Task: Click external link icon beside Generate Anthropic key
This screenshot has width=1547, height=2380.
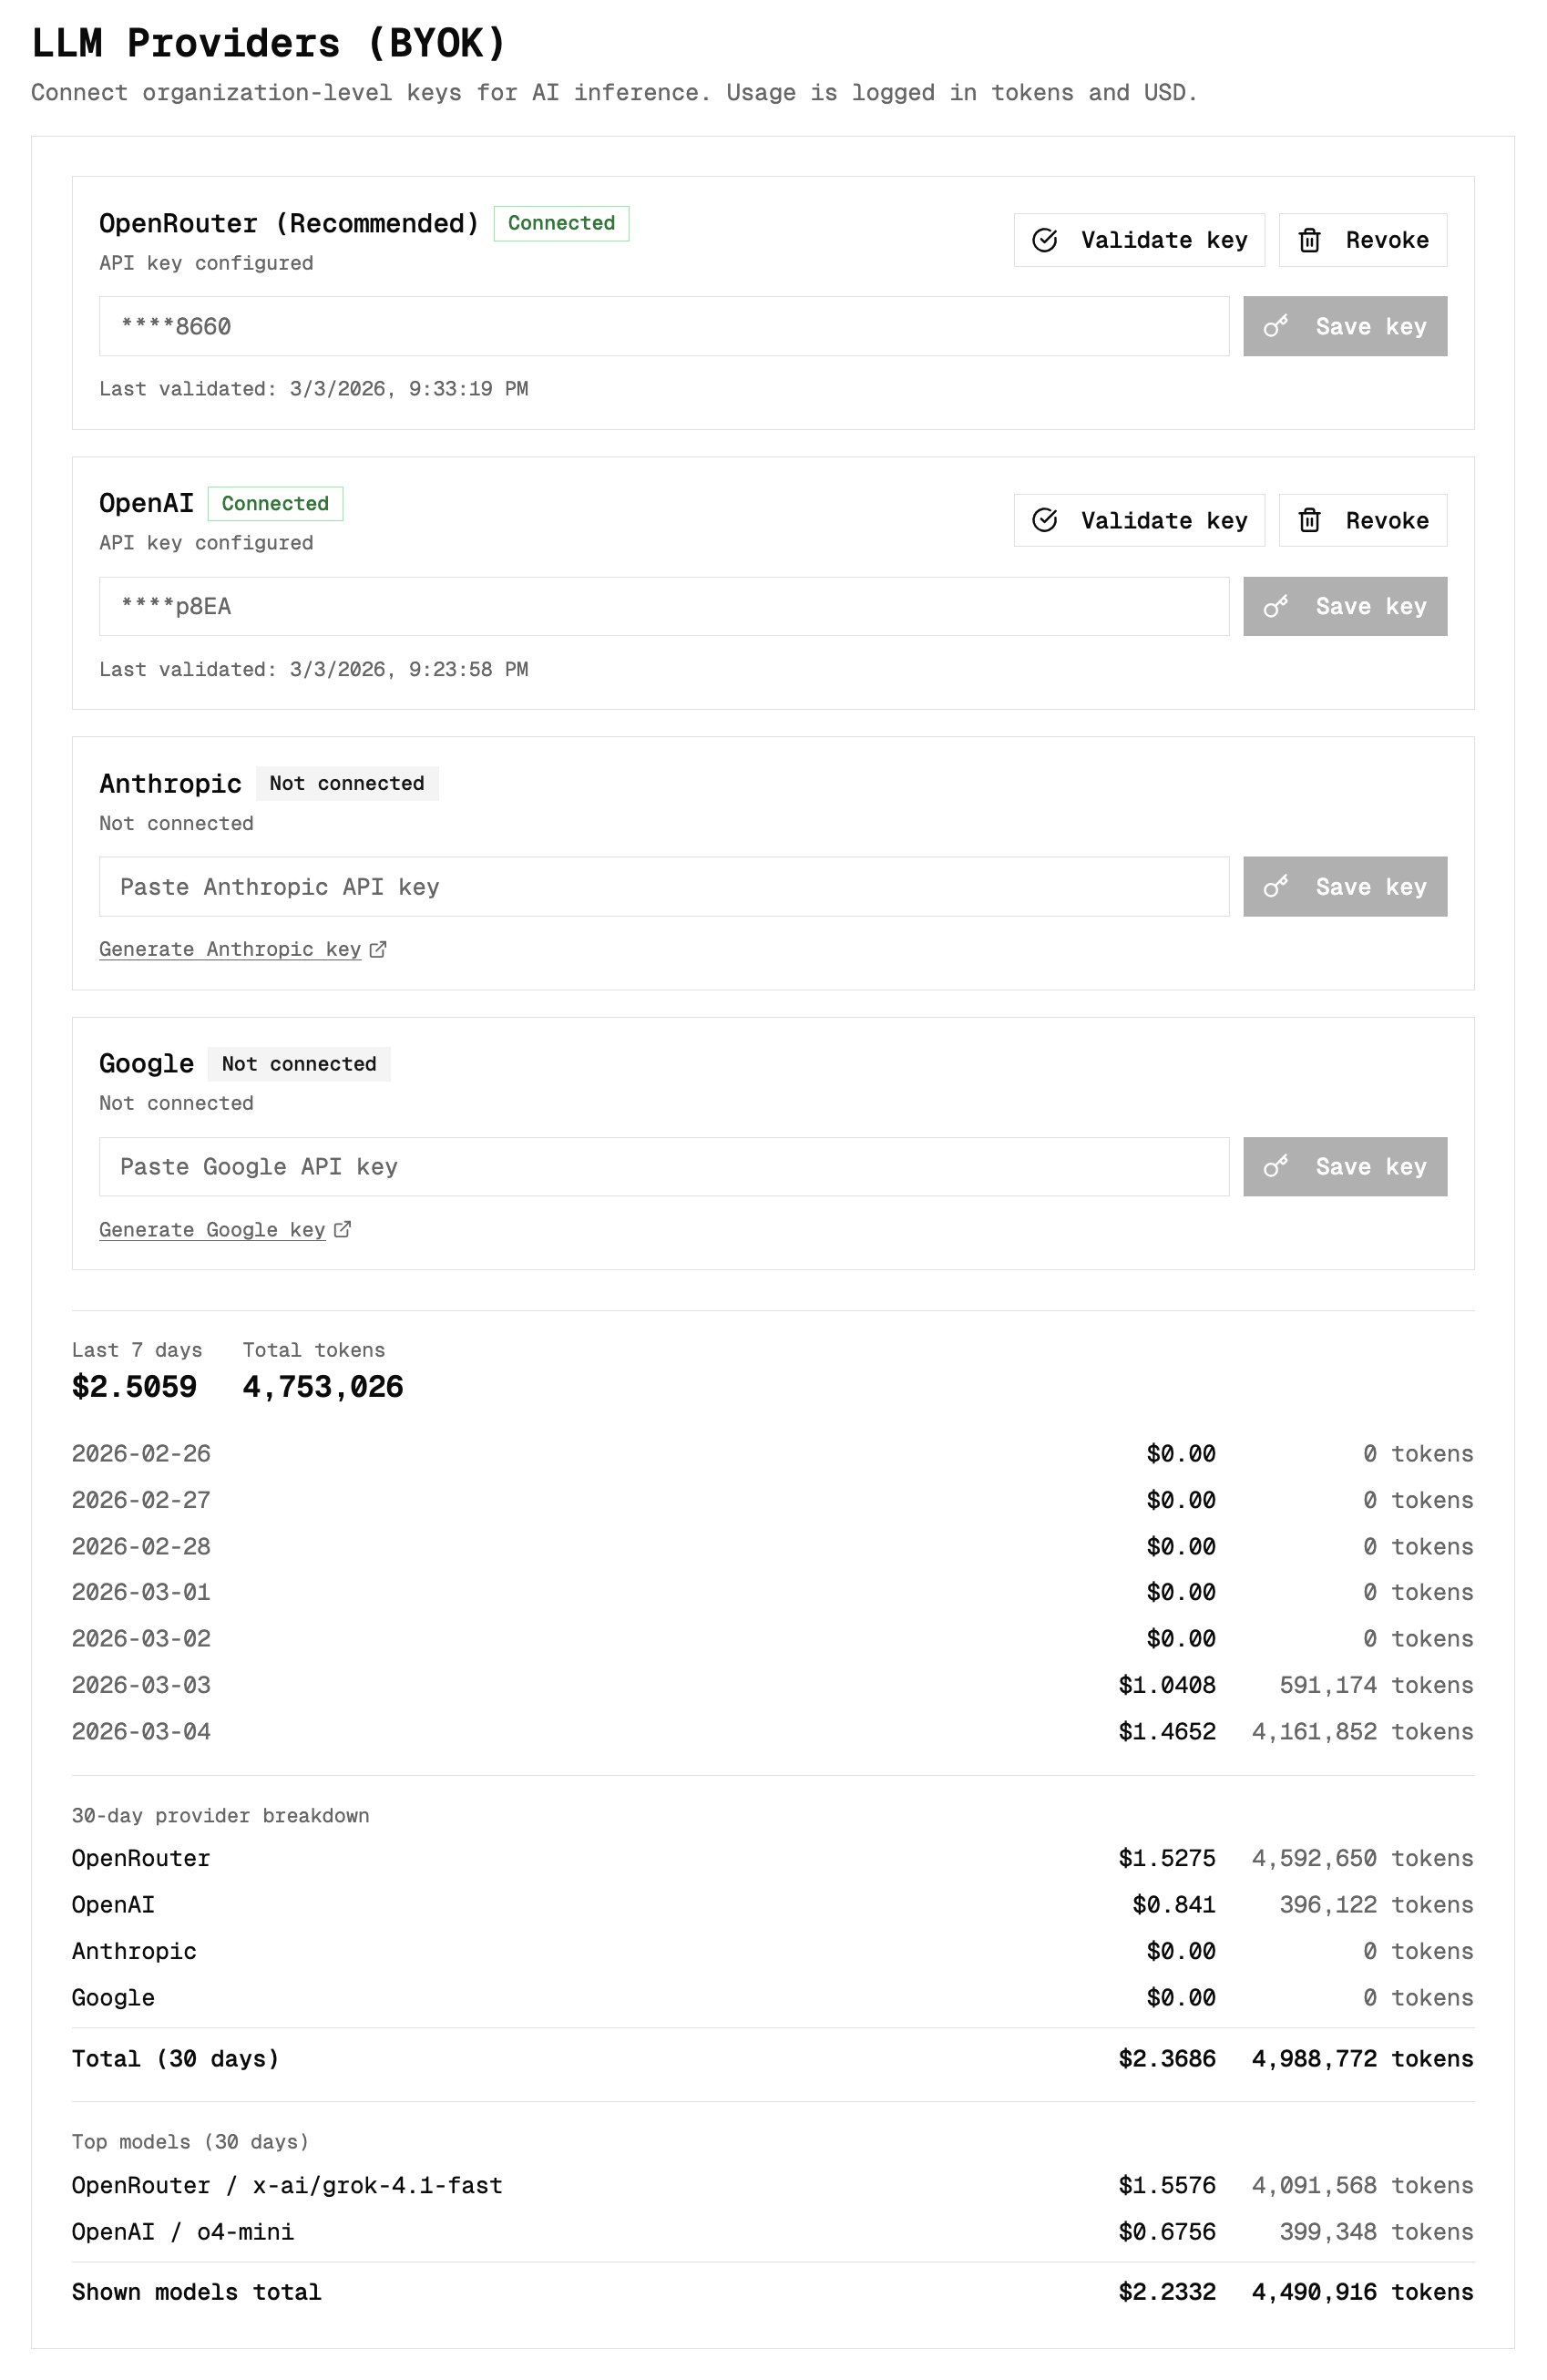Action: click(x=378, y=949)
